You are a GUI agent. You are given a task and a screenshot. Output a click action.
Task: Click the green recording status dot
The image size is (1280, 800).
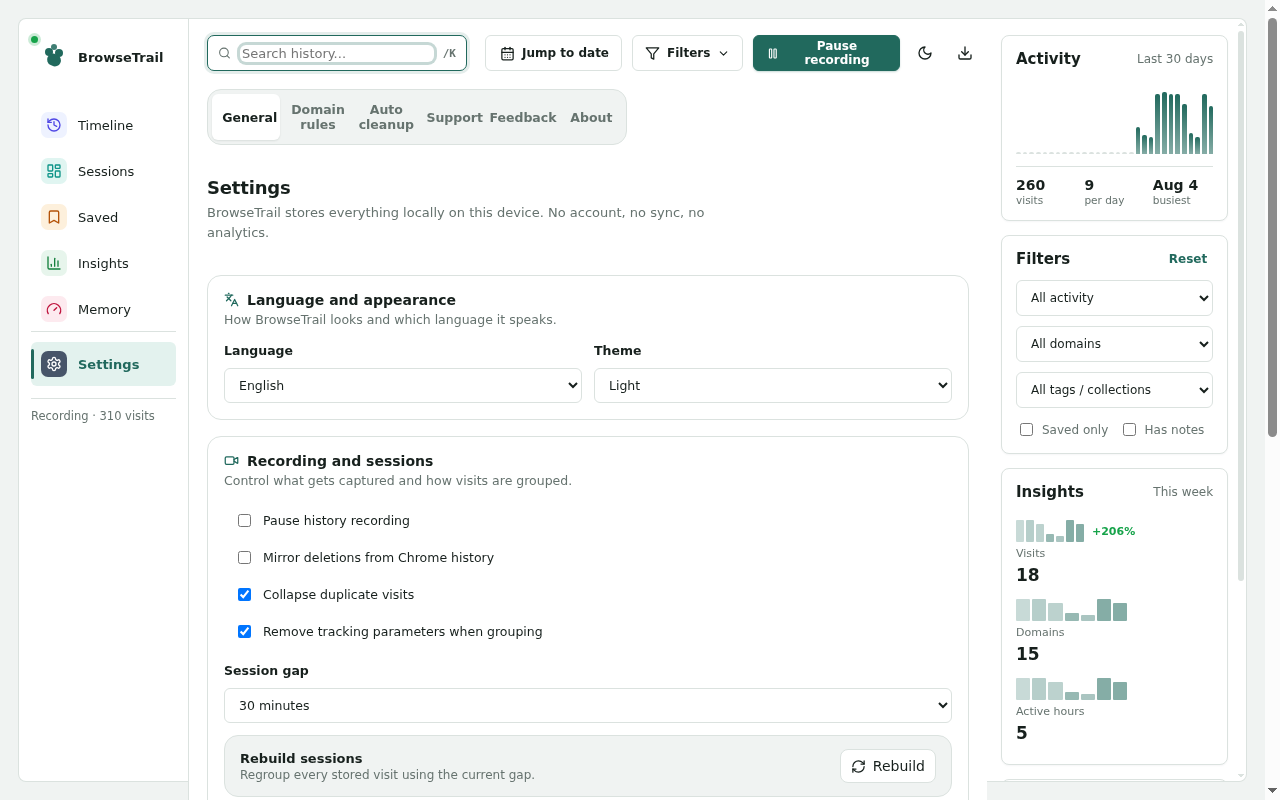(x=34, y=40)
